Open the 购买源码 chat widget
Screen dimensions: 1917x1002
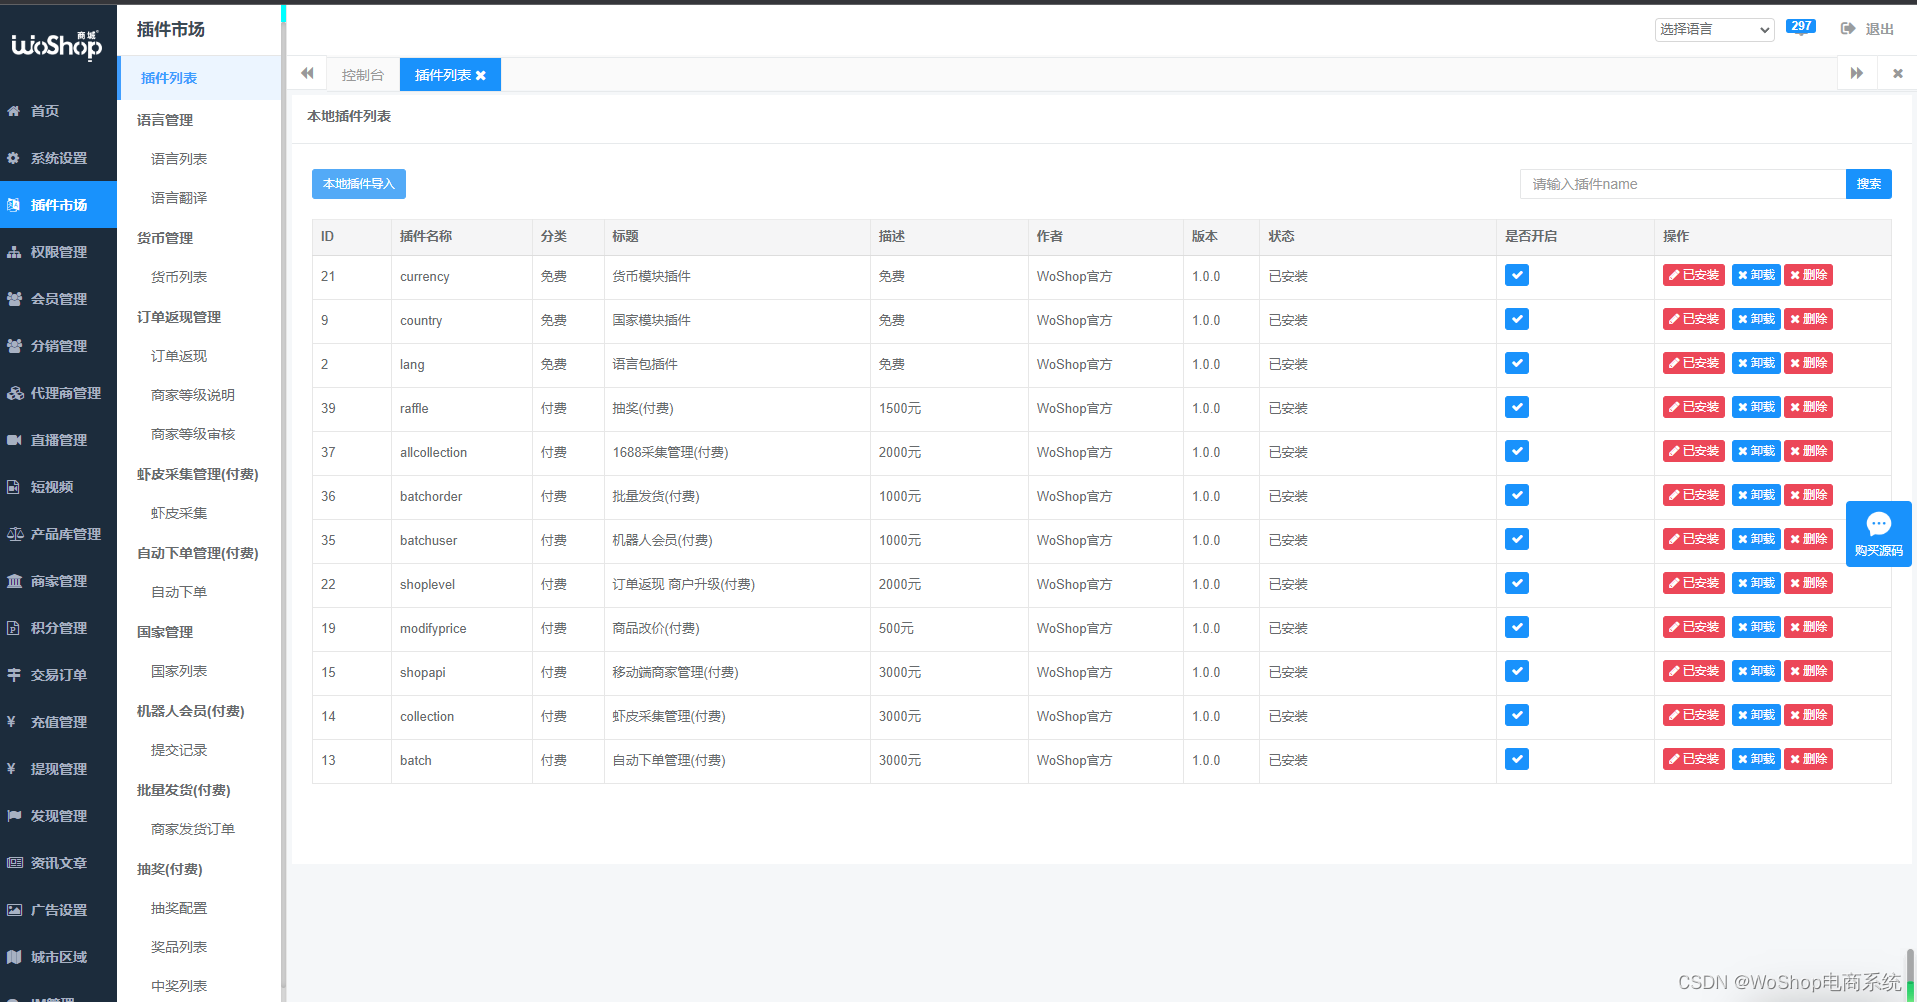click(x=1878, y=534)
